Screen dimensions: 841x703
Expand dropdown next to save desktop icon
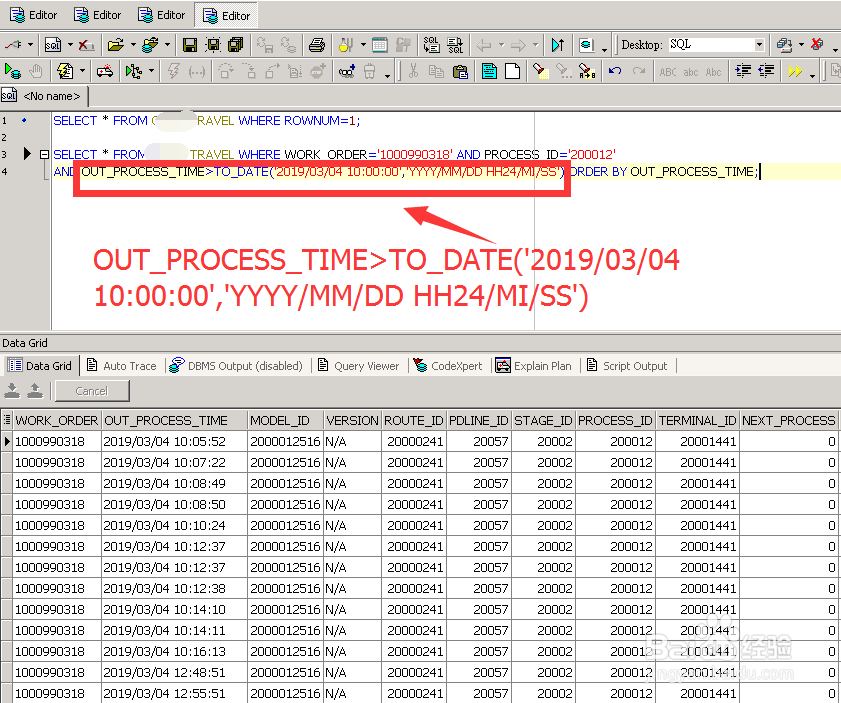tap(801, 45)
